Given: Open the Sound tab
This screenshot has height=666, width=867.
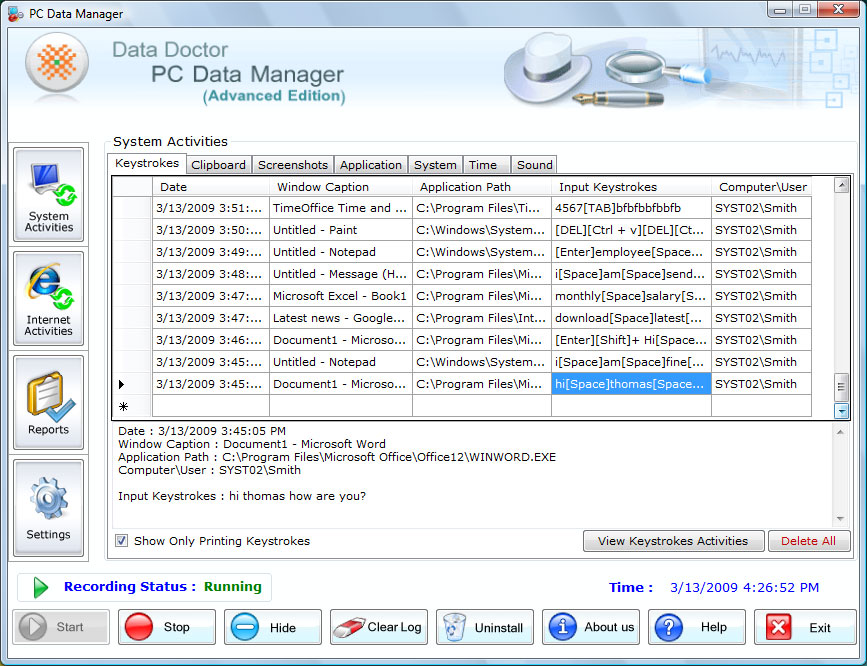Looking at the screenshot, I should (x=534, y=165).
